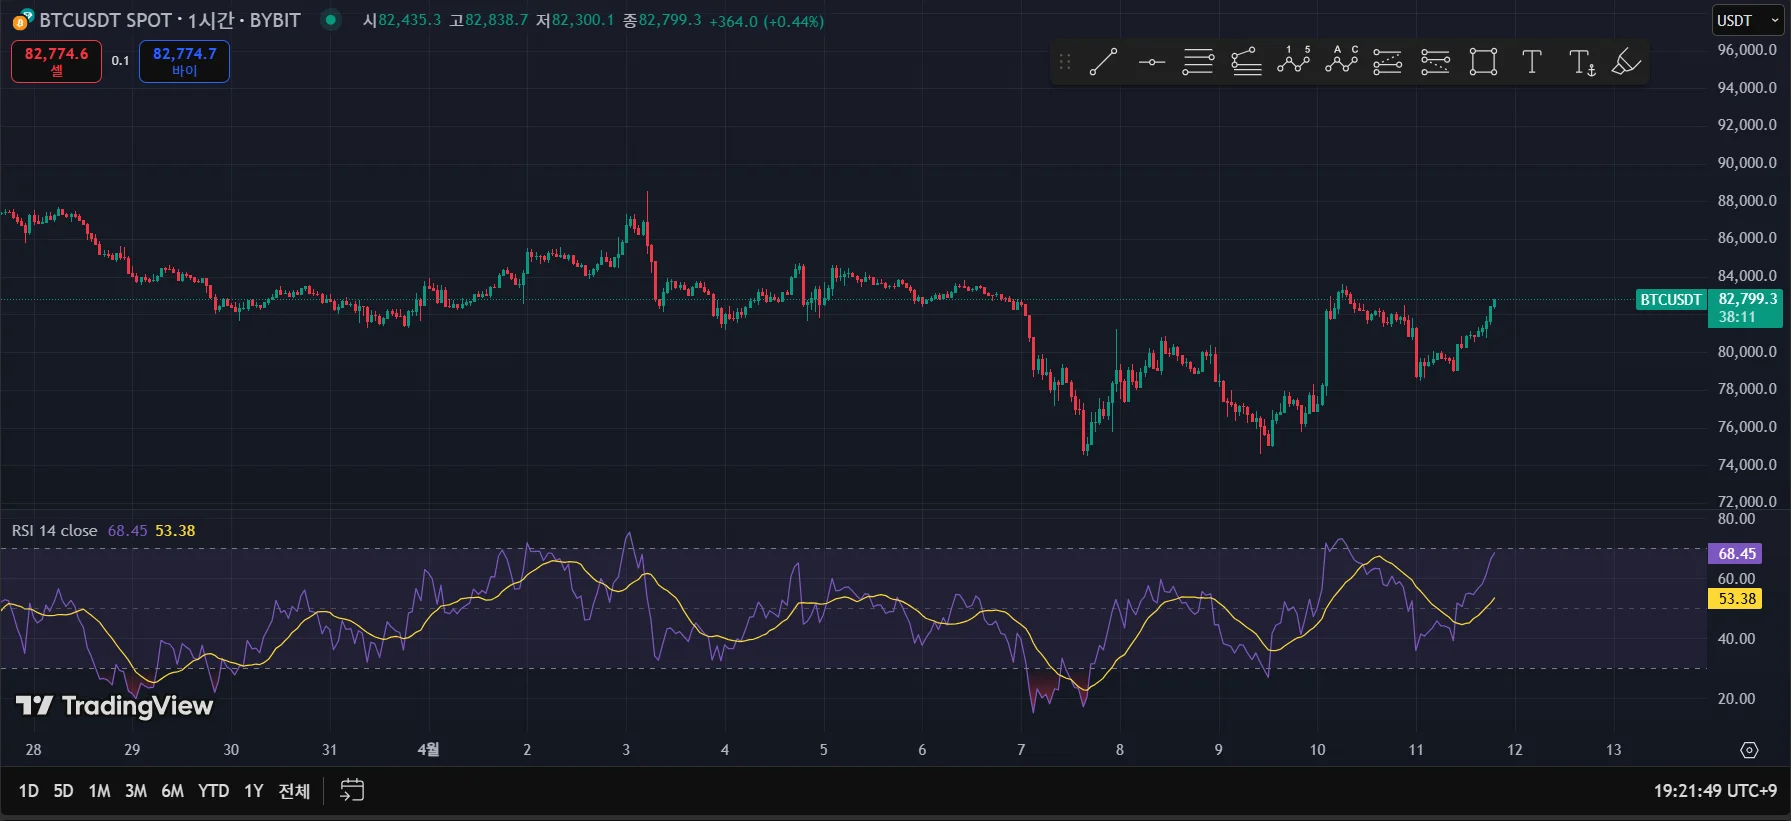1791x821 pixels.
Task: Click the blue buy price button
Action: coord(184,61)
